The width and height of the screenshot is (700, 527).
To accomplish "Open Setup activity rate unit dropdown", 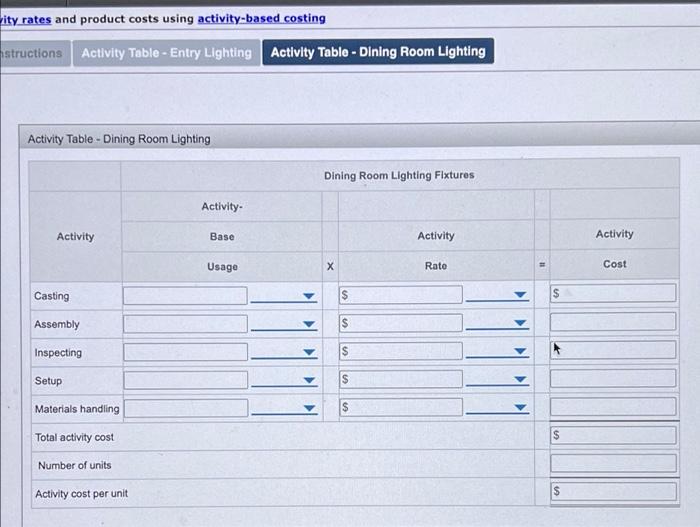I will click(497, 379).
